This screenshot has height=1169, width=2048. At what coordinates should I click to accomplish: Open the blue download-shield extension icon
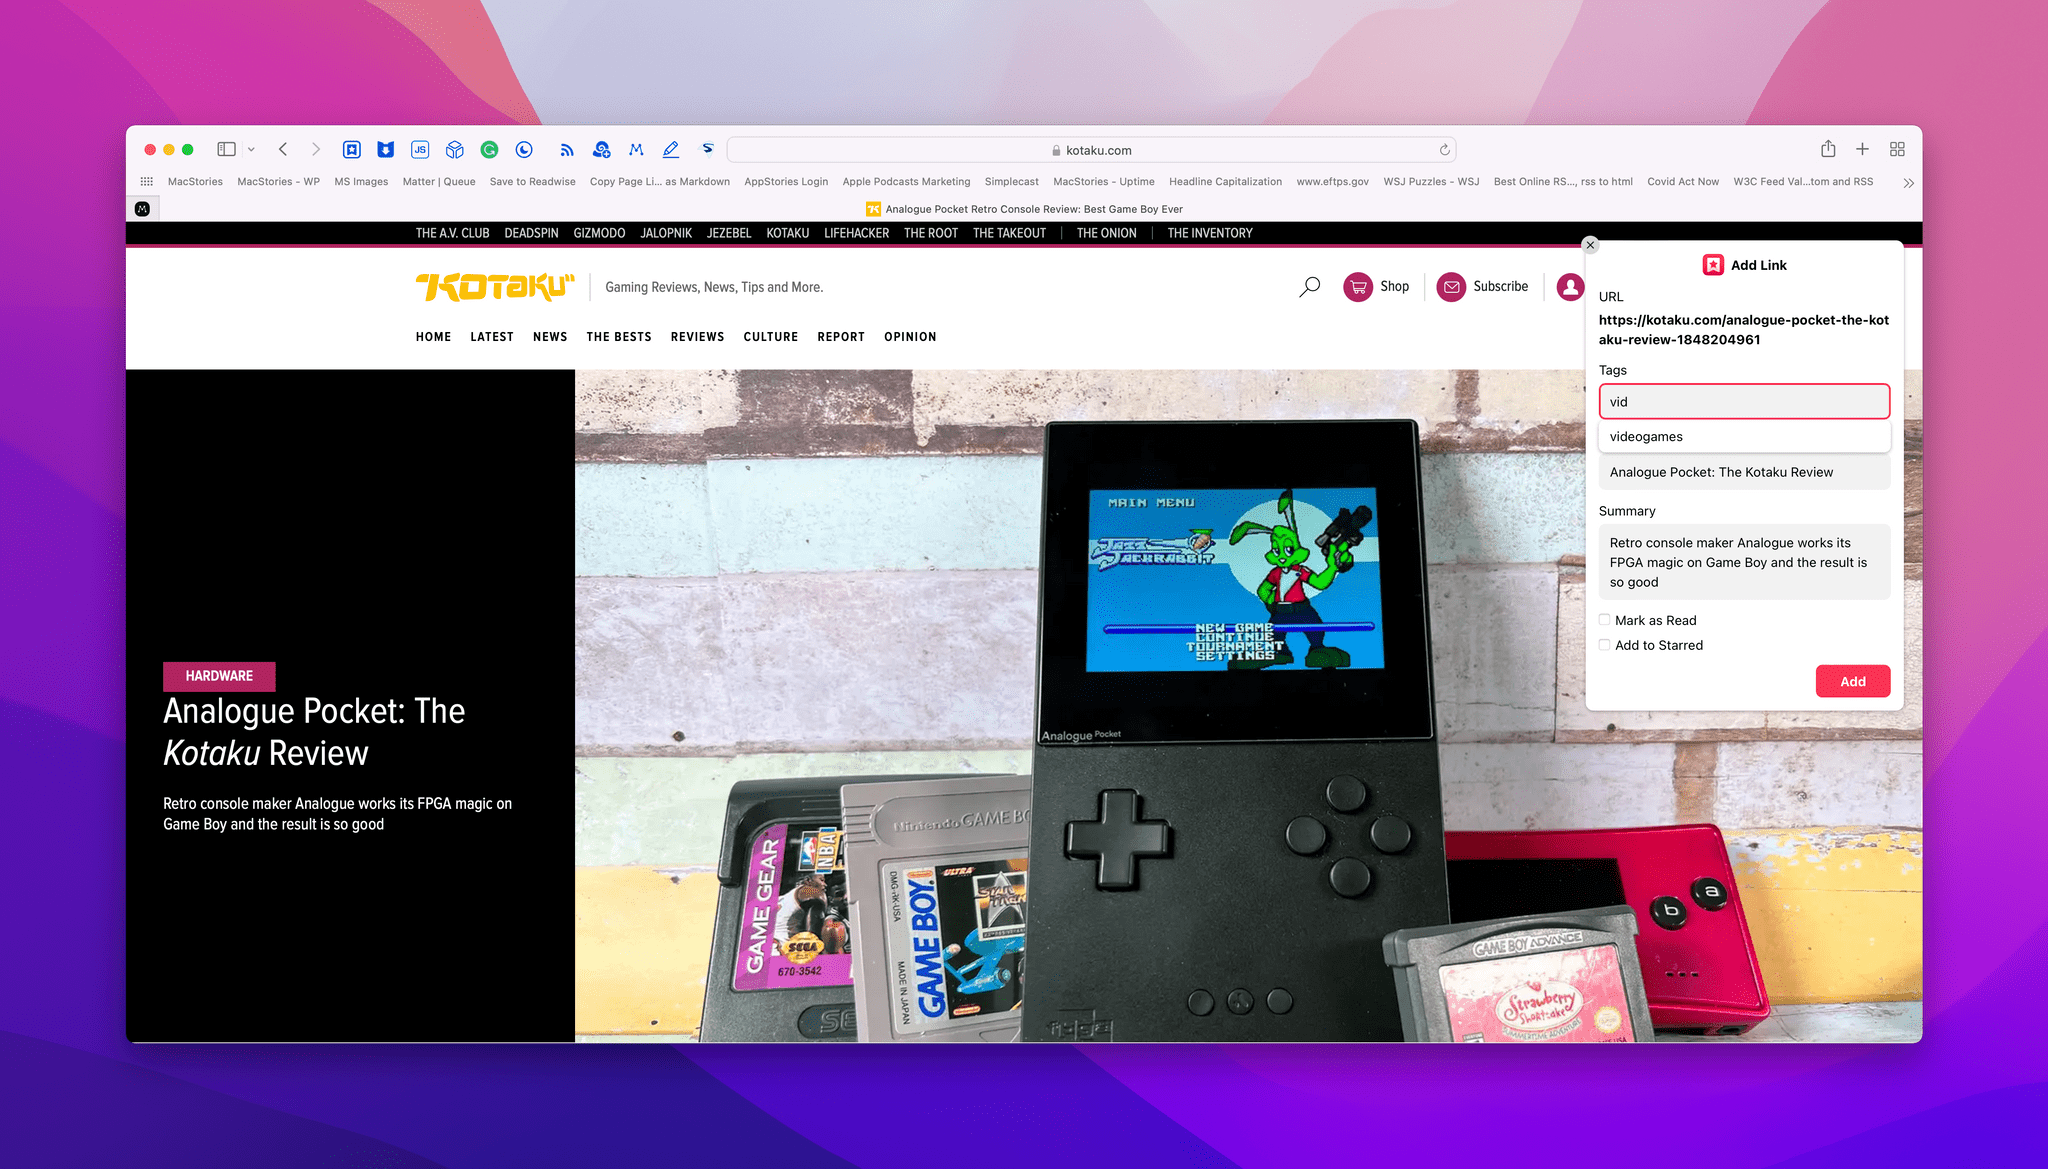click(x=386, y=149)
